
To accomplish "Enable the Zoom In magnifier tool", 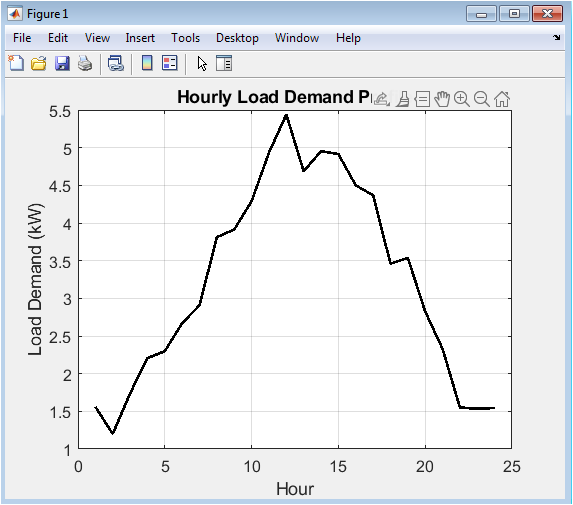I will coord(462,99).
